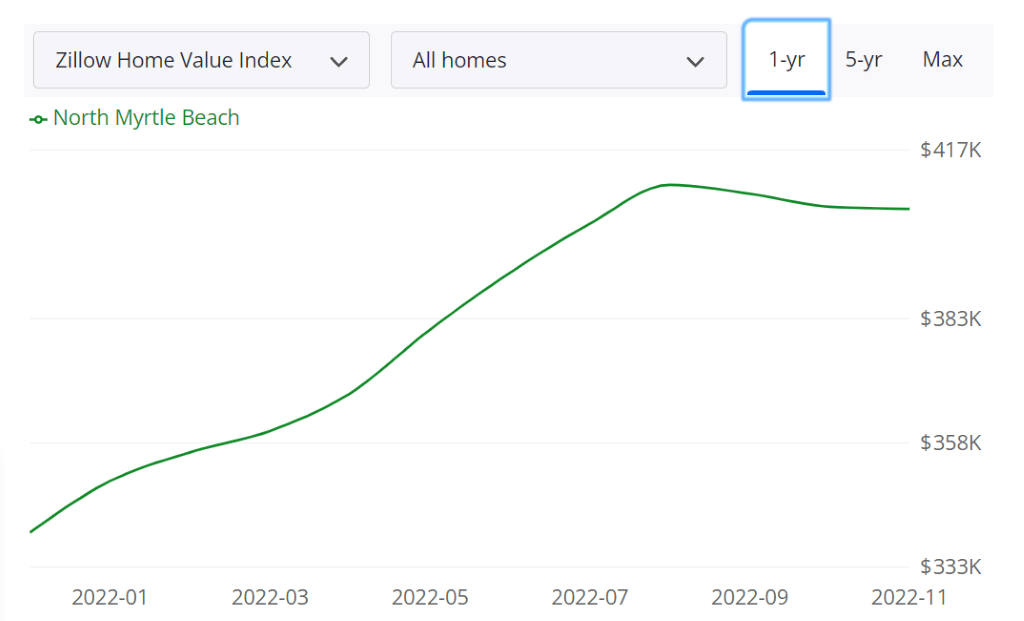Open the All homes dropdown

tap(558, 60)
